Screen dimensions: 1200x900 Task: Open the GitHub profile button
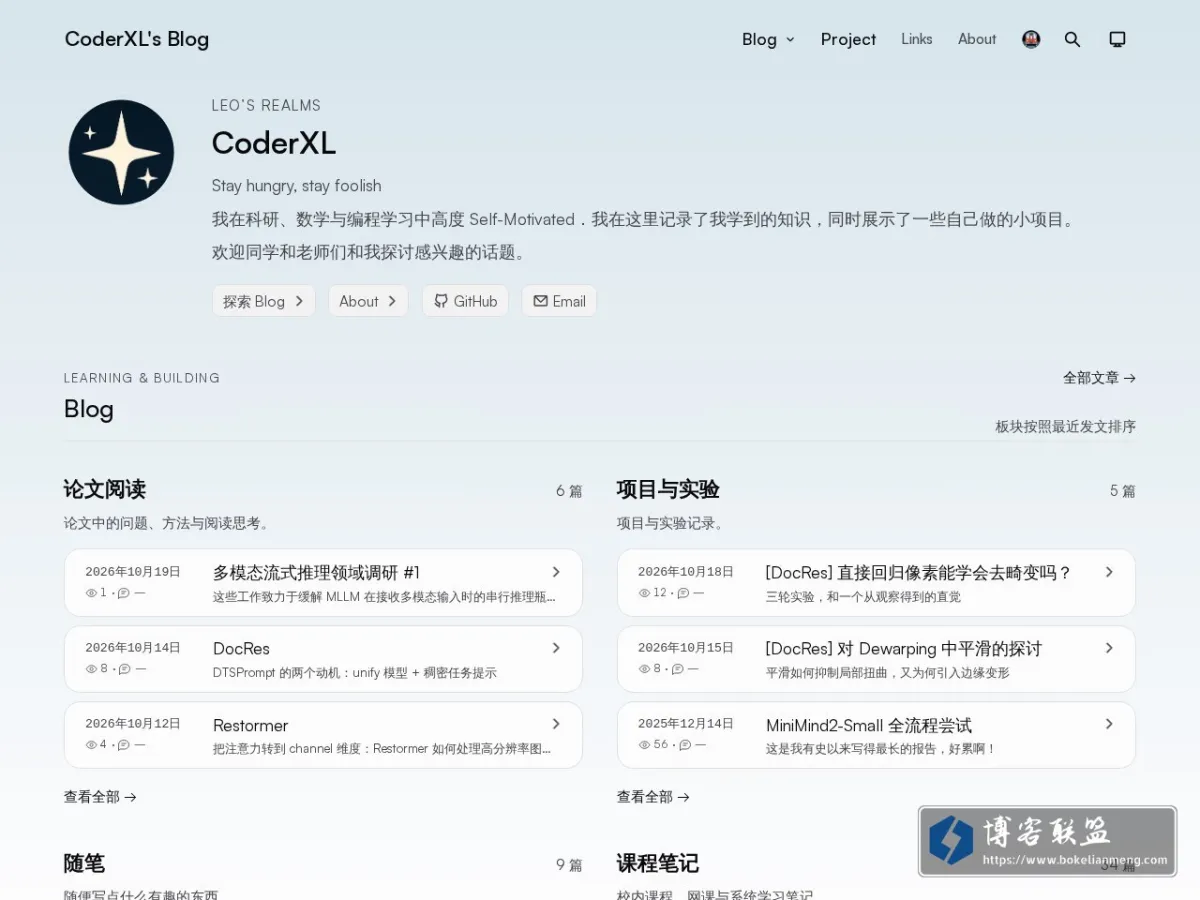465,301
